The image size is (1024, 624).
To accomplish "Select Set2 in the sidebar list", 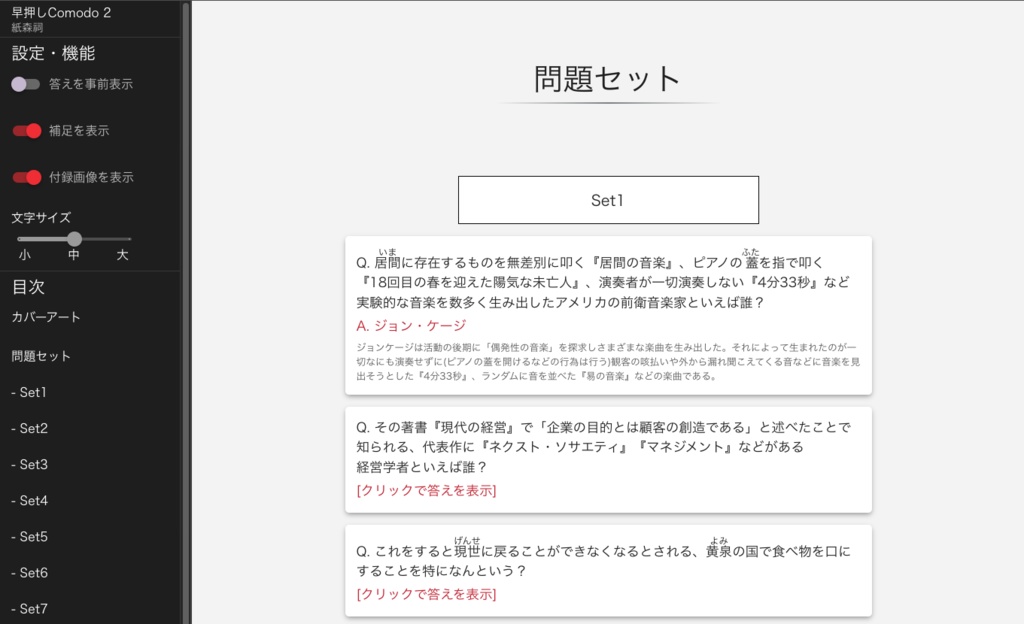I will click(30, 428).
